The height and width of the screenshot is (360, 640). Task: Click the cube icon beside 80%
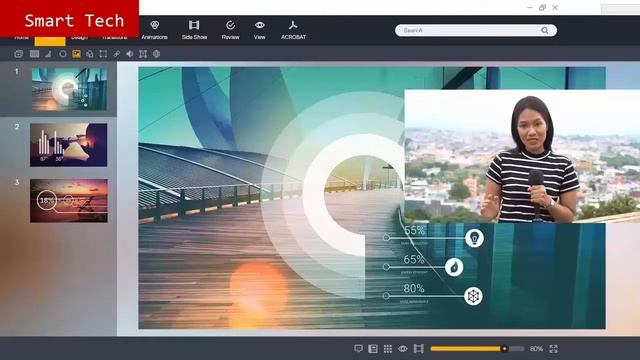coord(473,296)
